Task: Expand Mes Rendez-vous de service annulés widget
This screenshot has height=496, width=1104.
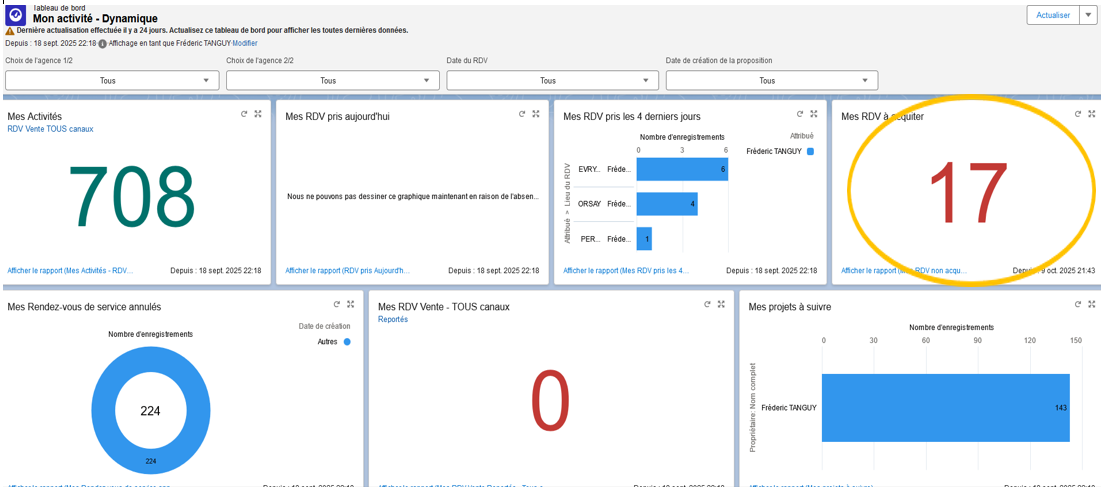Action: pyautogui.click(x=351, y=304)
